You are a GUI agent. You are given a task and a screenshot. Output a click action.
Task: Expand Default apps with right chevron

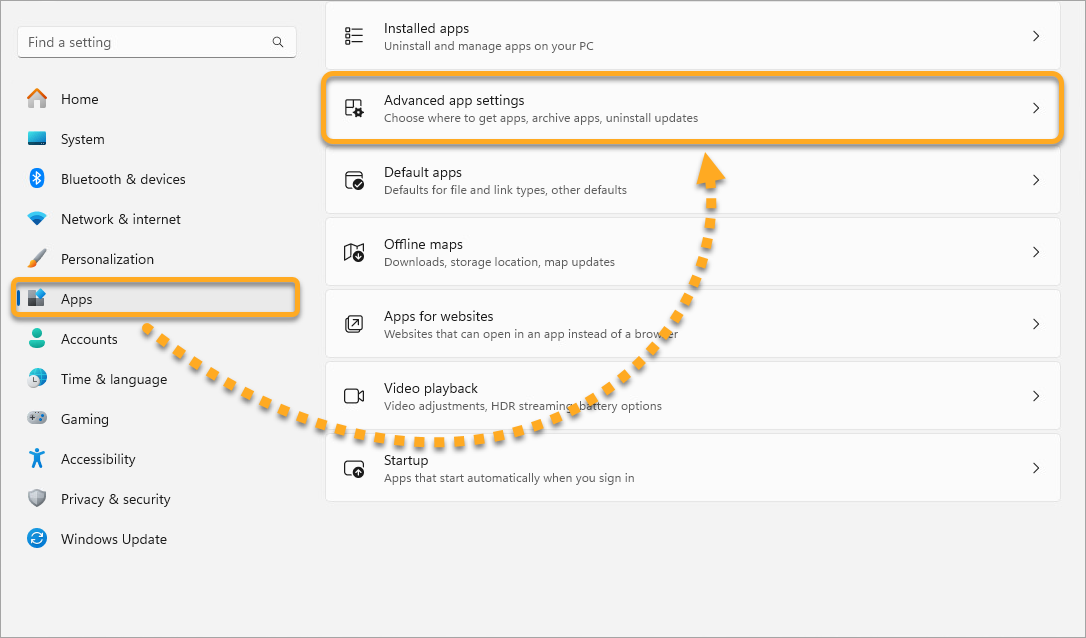click(1036, 180)
